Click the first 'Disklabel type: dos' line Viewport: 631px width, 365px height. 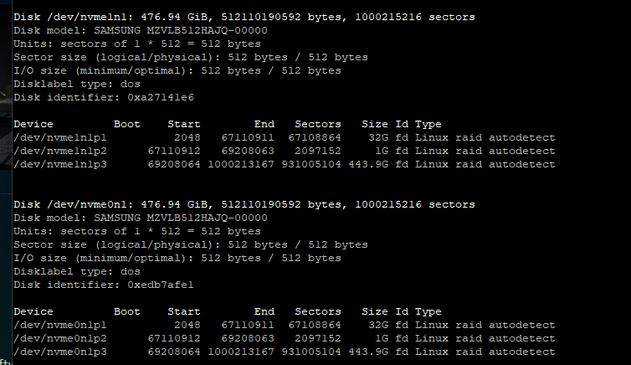pyautogui.click(x=77, y=84)
